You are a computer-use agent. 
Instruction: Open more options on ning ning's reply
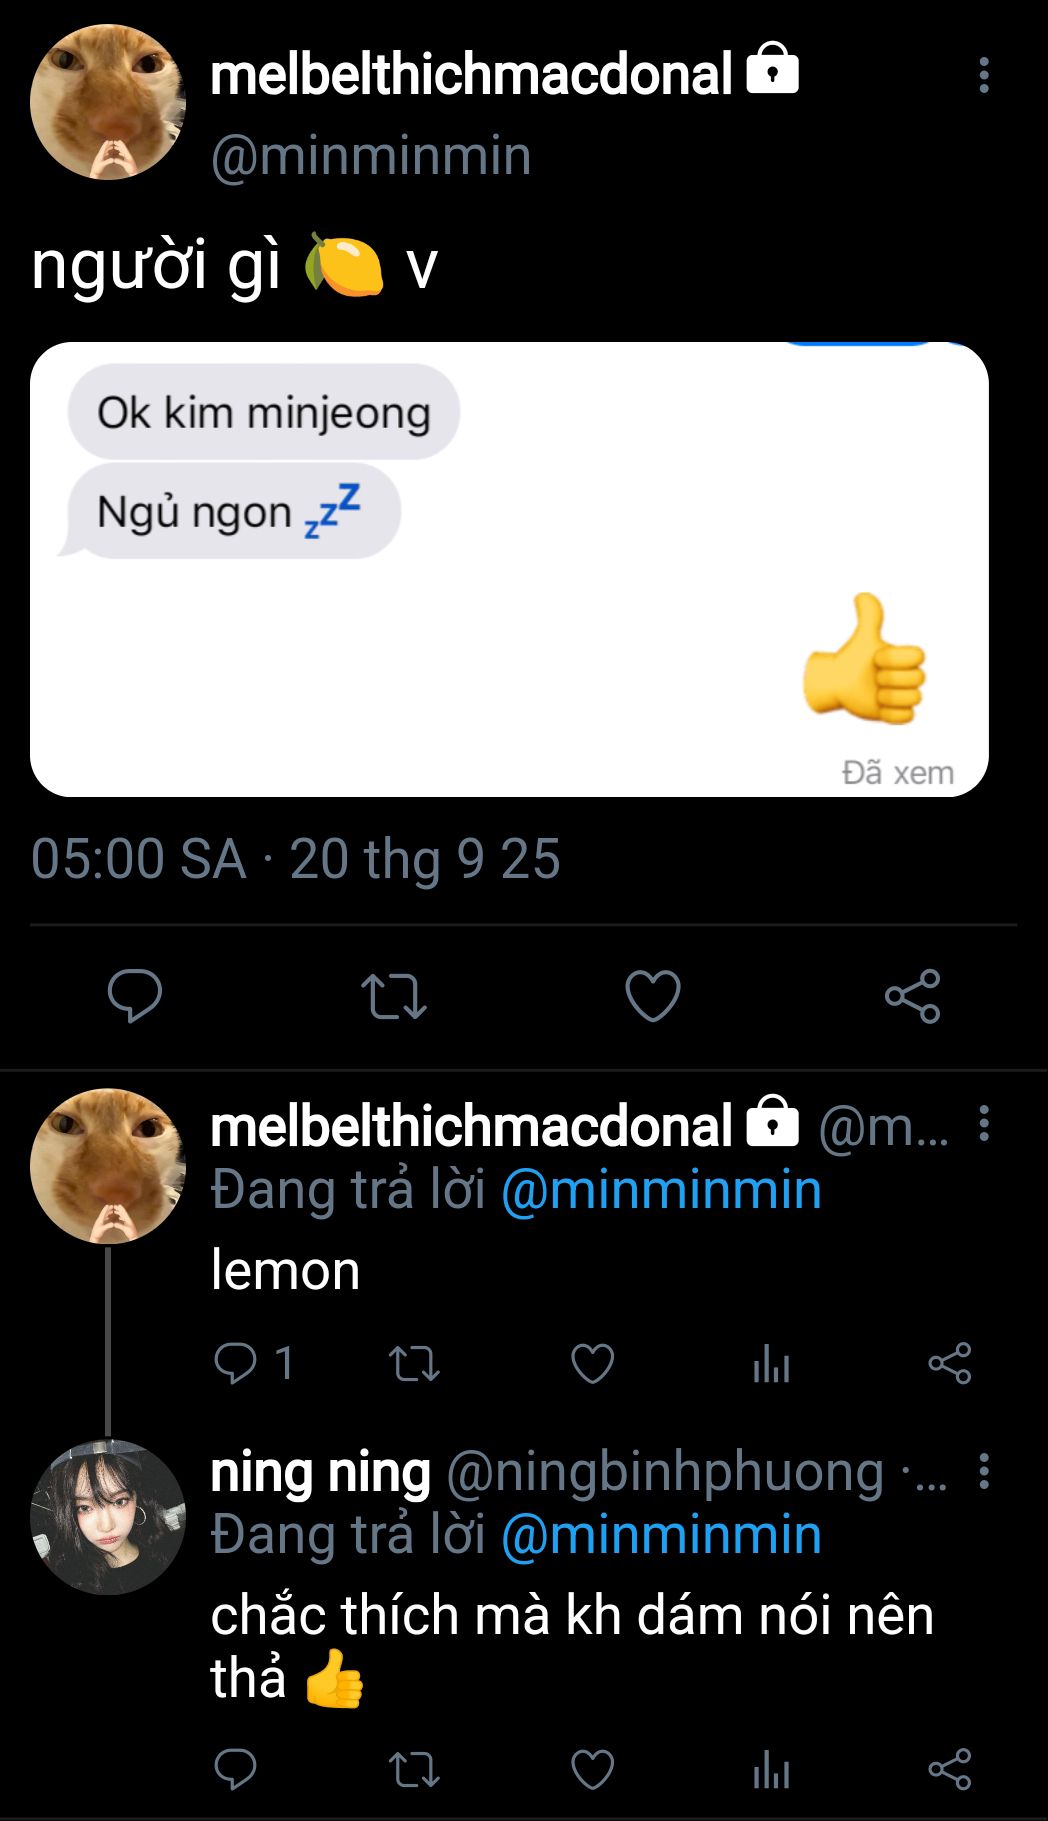pos(984,1471)
